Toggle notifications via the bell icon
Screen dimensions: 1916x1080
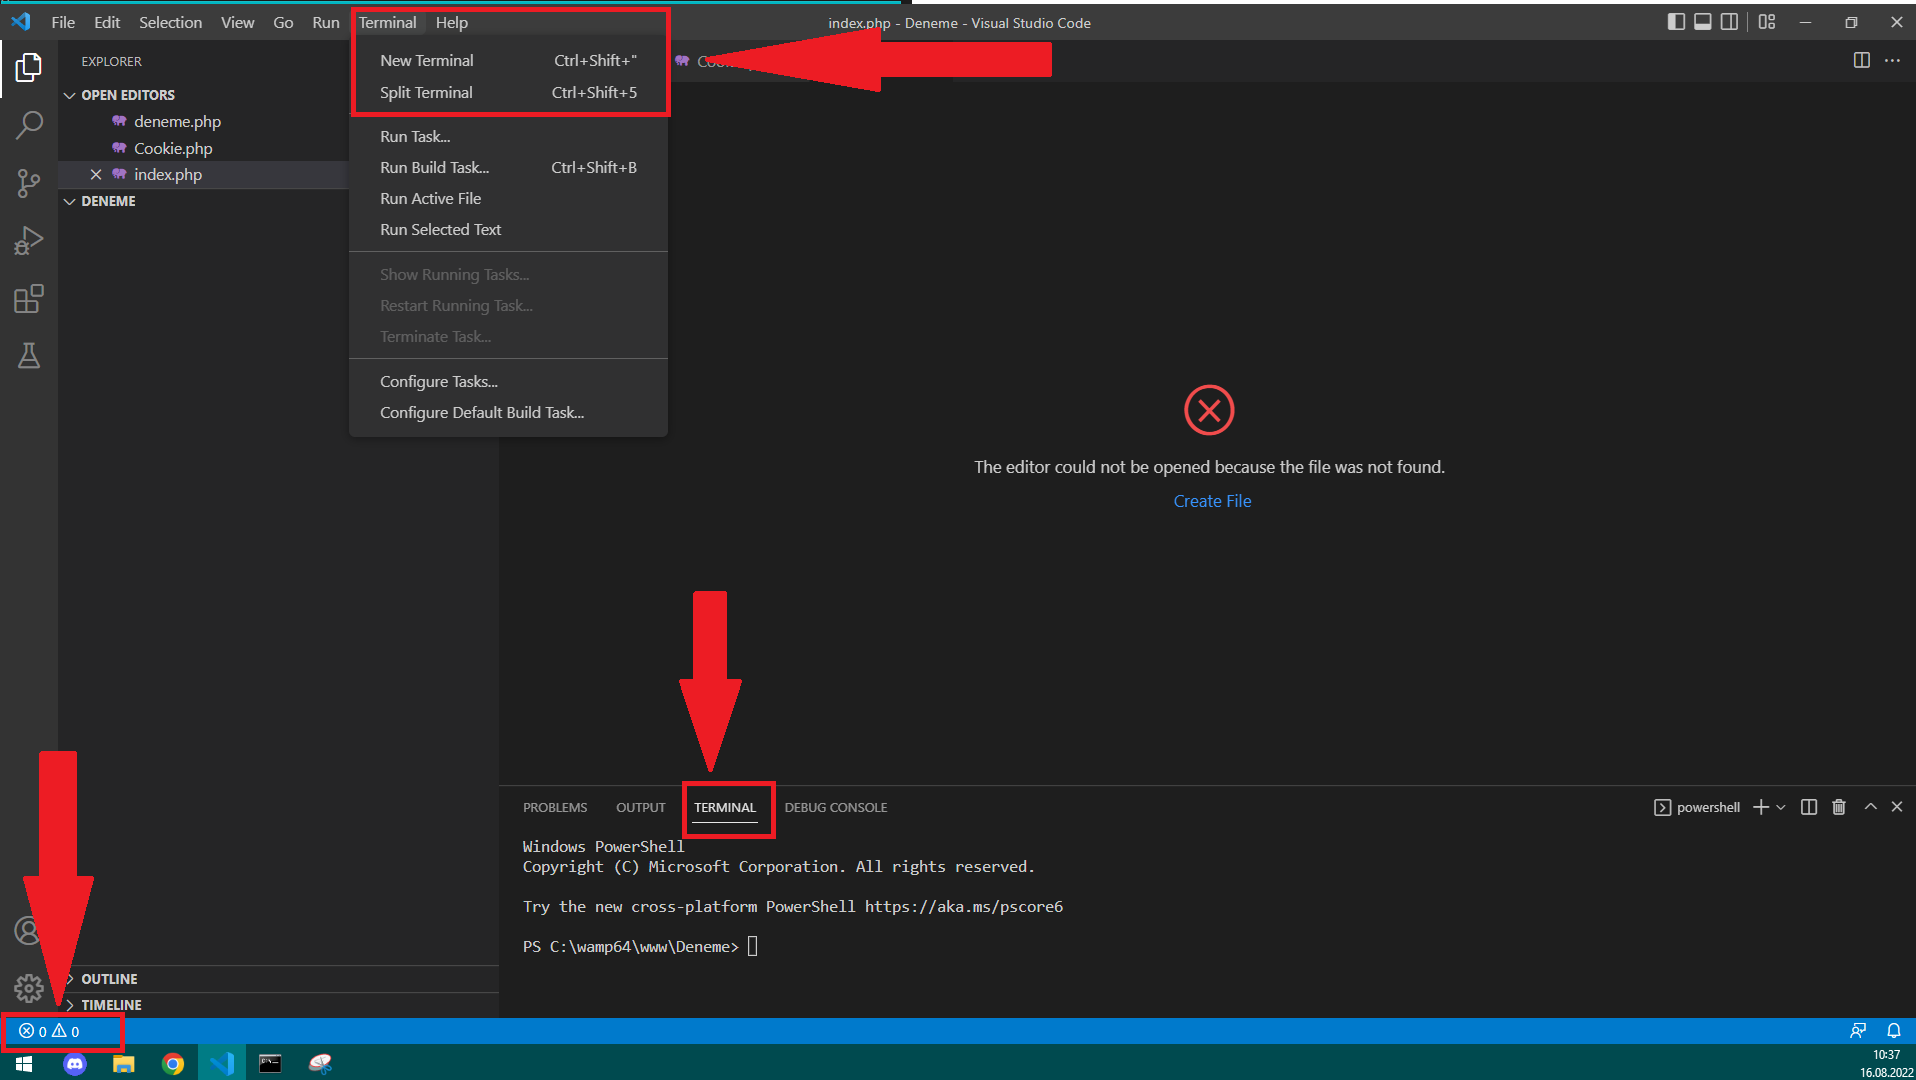[x=1893, y=1030]
